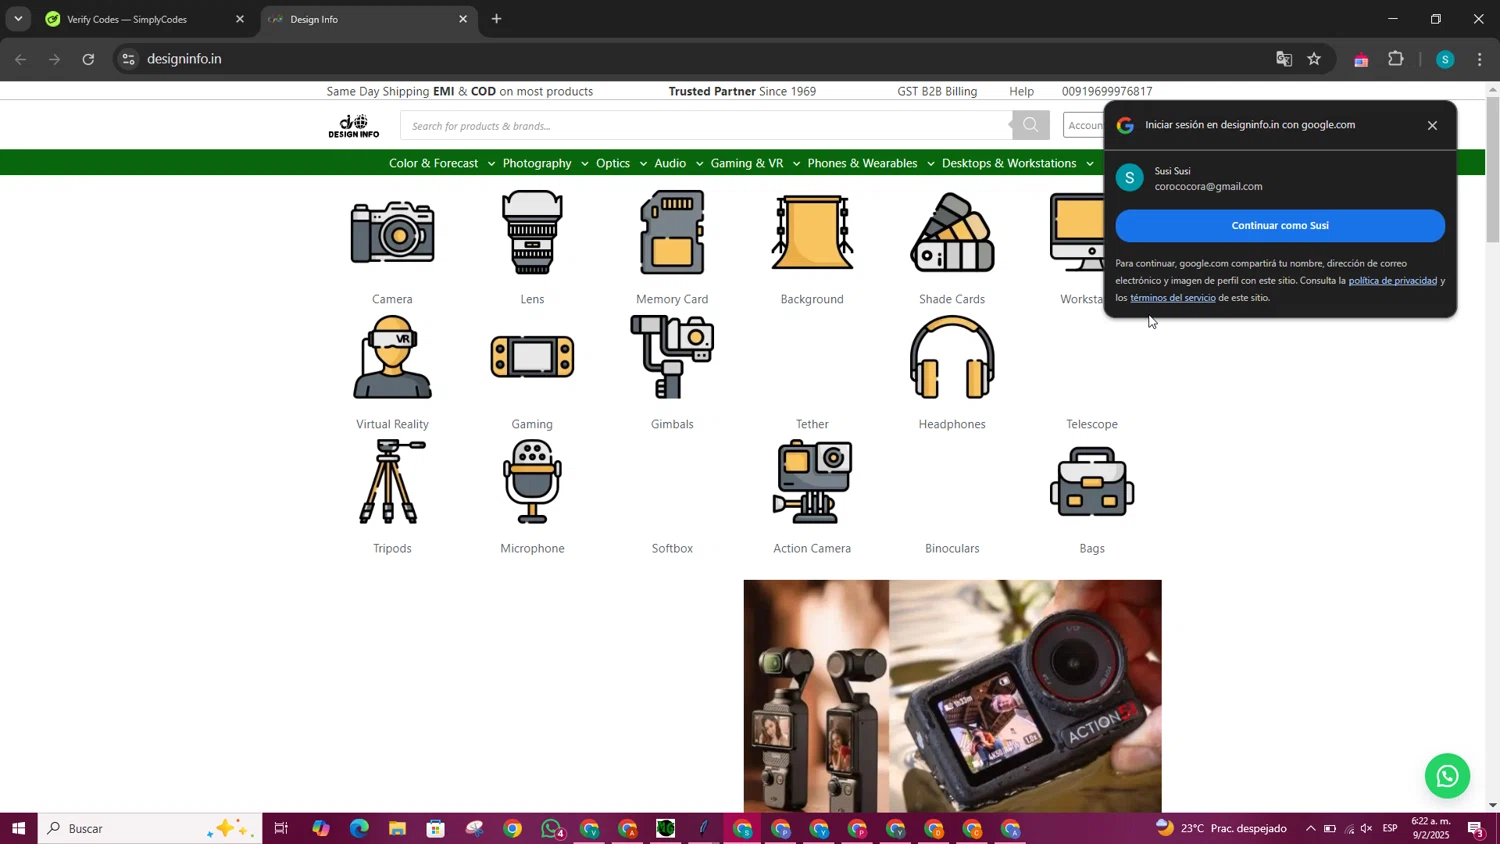The width and height of the screenshot is (1500, 844).
Task: Open the Chrome three-dot menu
Action: click(1480, 59)
